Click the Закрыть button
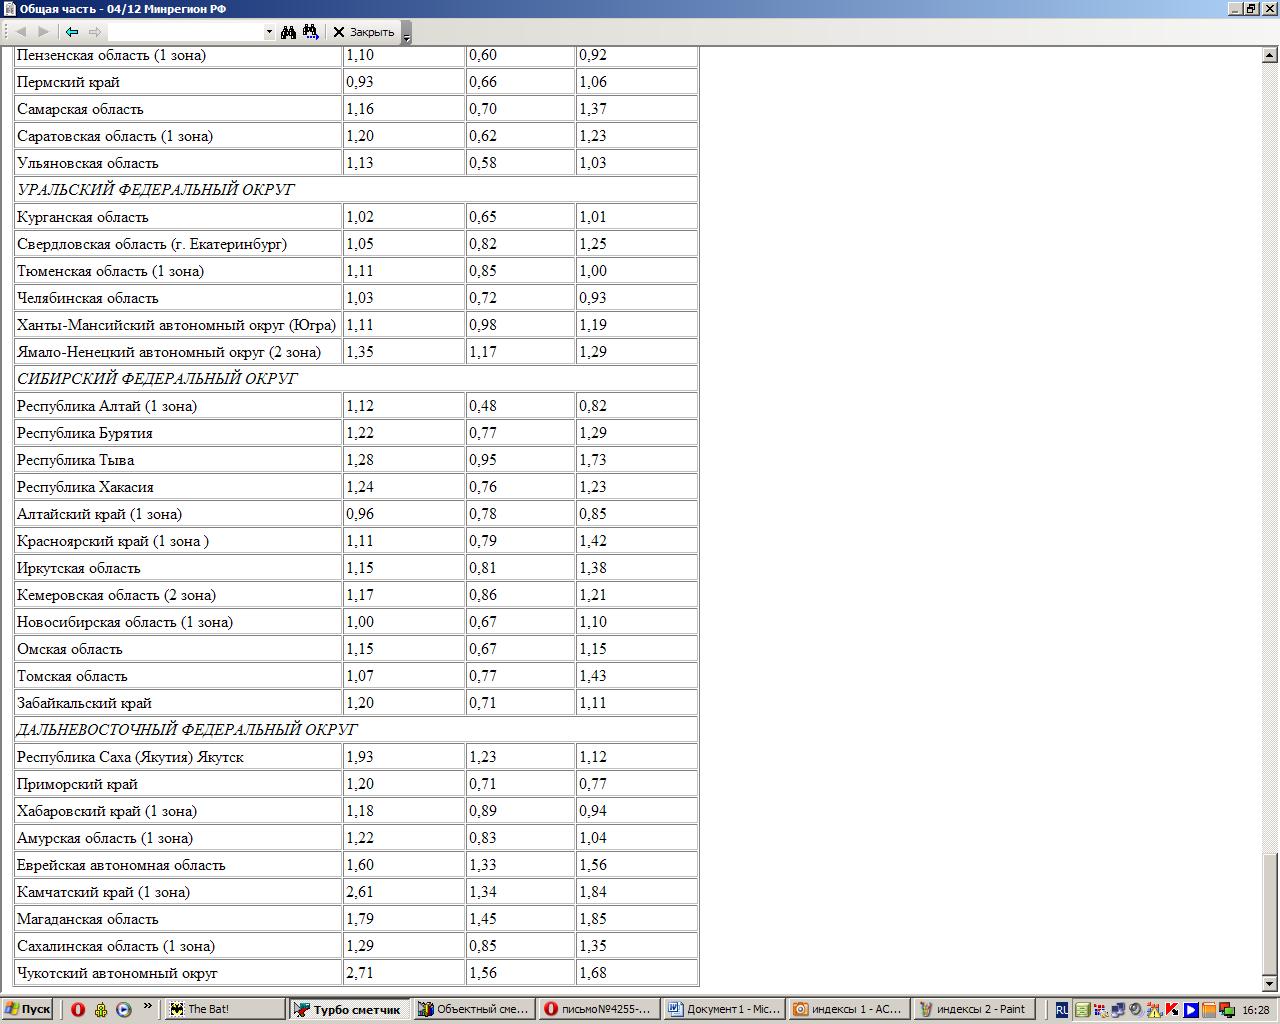1280x1024 pixels. pos(364,32)
